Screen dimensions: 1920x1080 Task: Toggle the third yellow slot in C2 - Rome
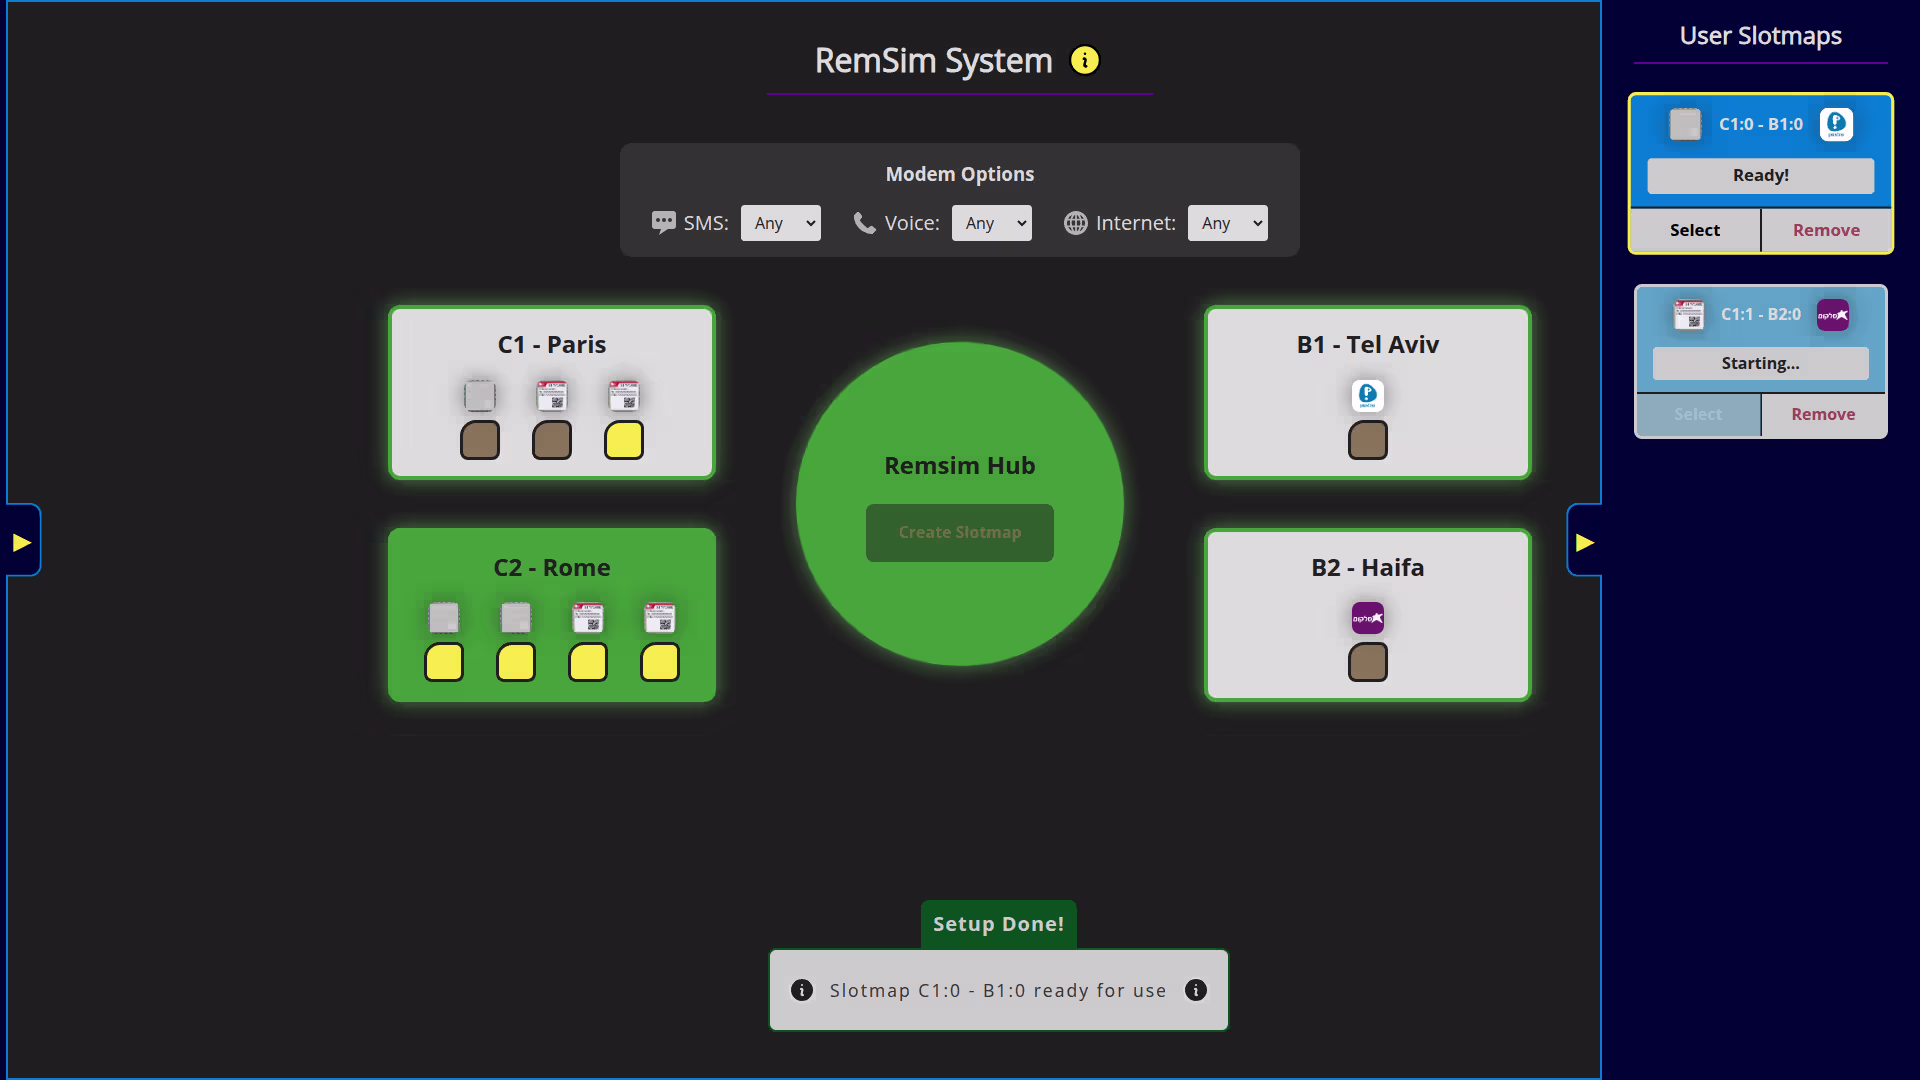click(x=588, y=662)
